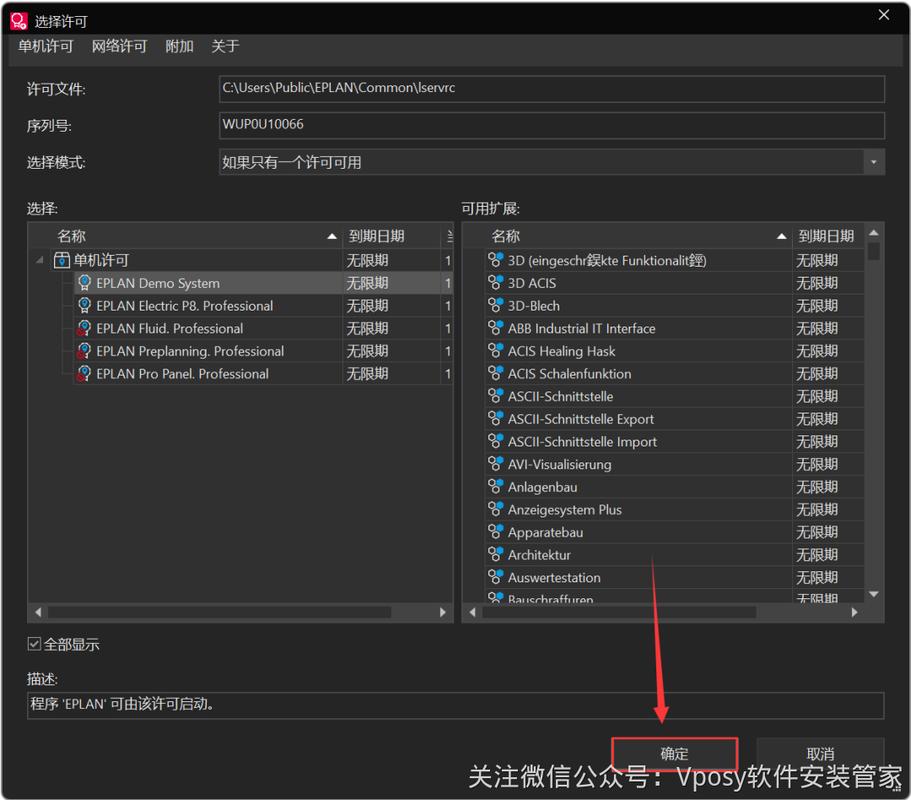The image size is (911, 800).
Task: Click the ASCII-Schnittstelle Export extension icon
Action: (495, 419)
